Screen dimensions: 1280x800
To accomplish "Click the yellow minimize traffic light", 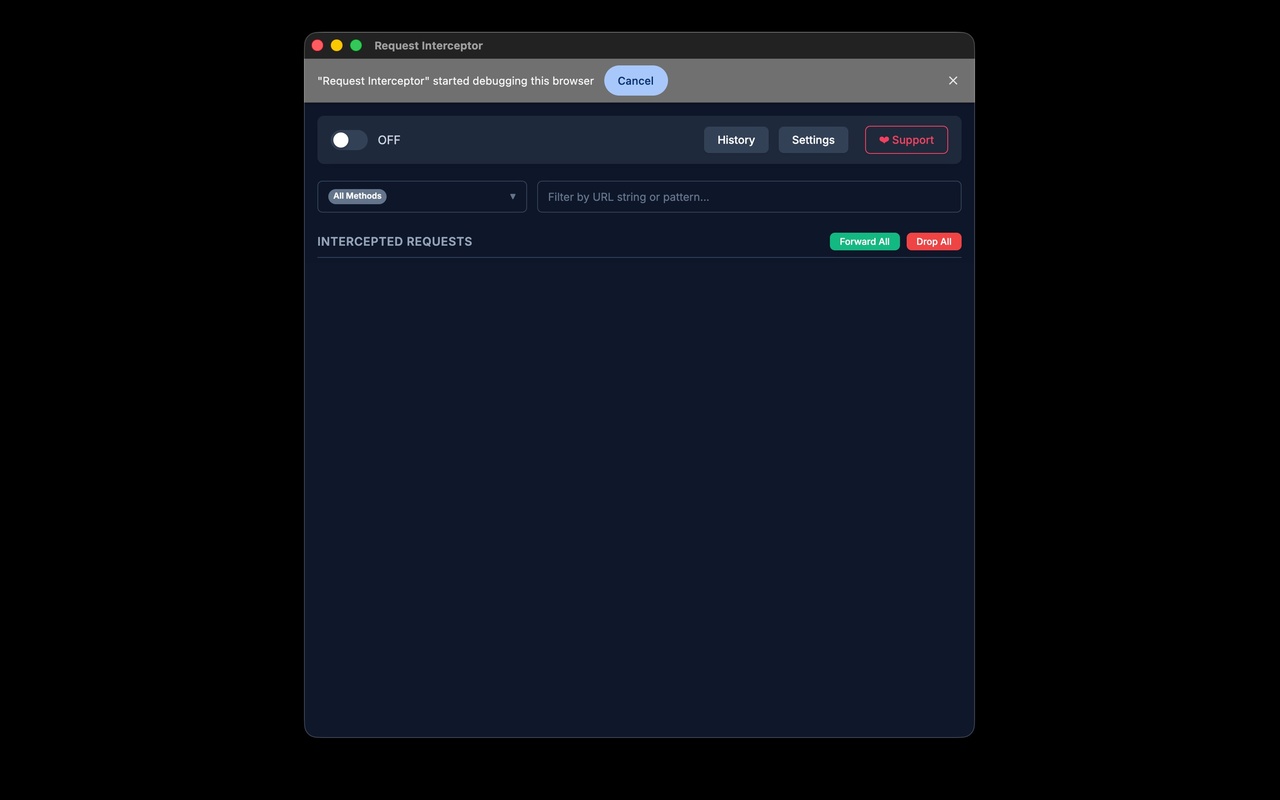I will [336, 45].
